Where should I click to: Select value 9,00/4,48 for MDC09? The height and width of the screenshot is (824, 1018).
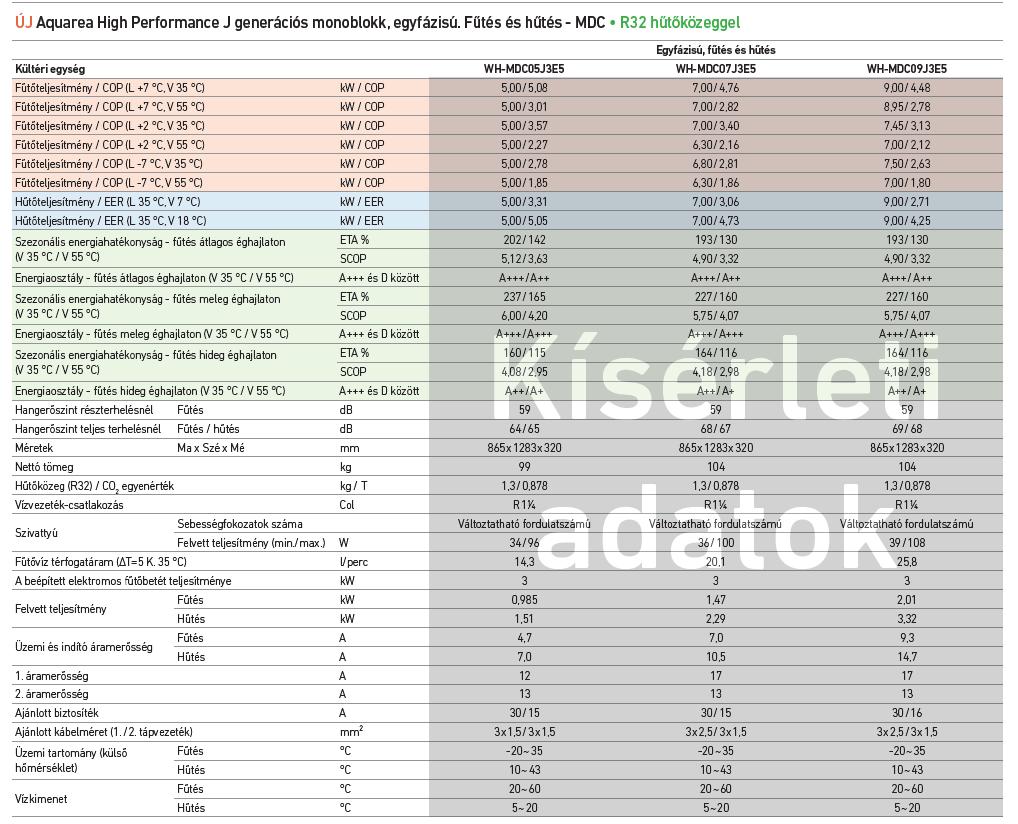(x=907, y=88)
